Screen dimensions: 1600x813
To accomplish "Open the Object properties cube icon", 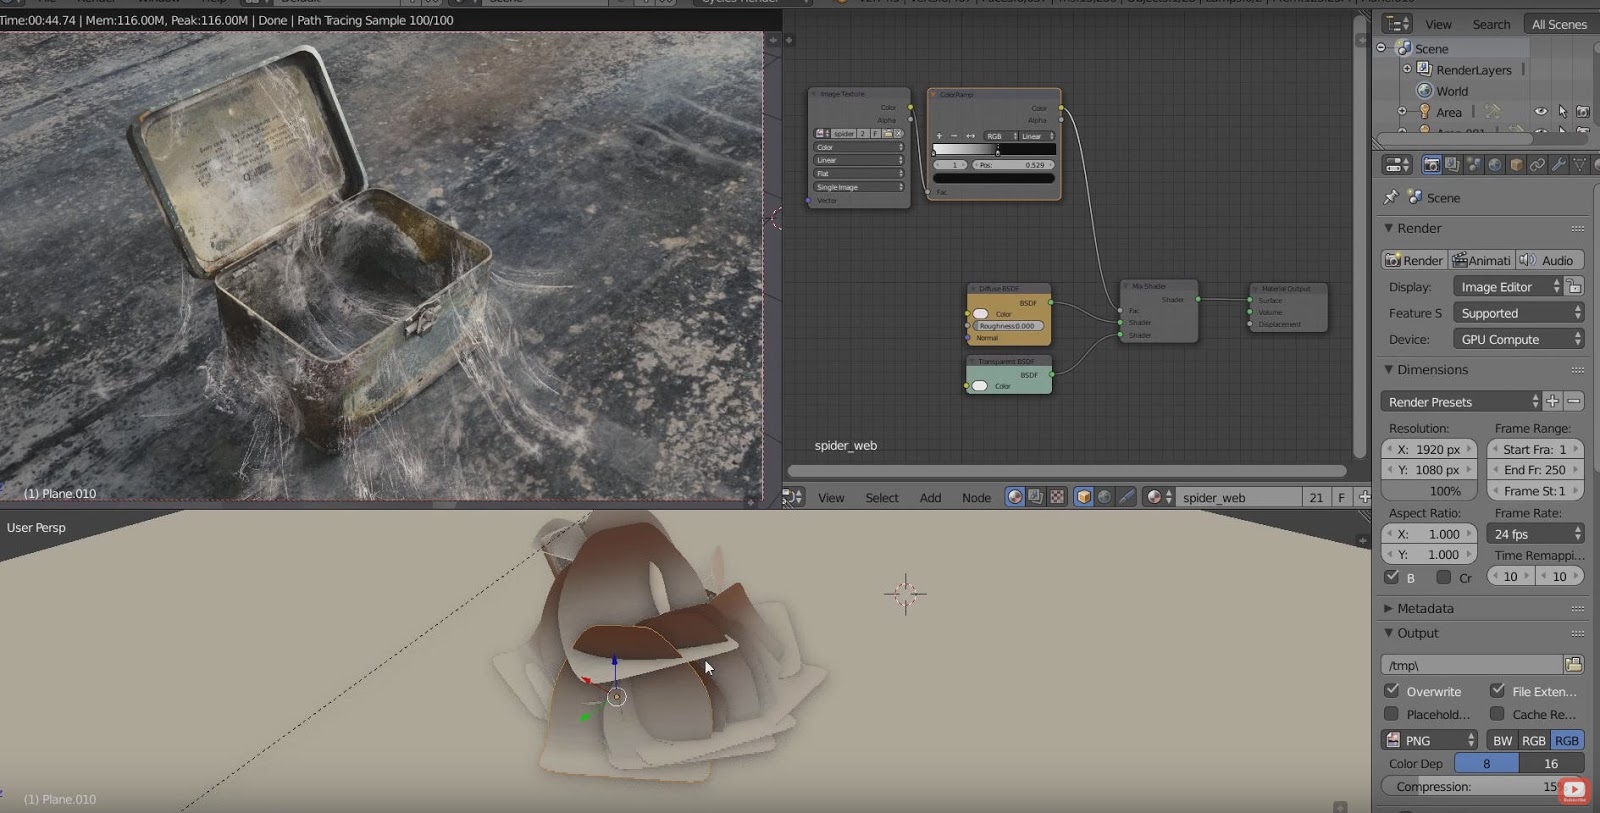I will tap(1516, 165).
